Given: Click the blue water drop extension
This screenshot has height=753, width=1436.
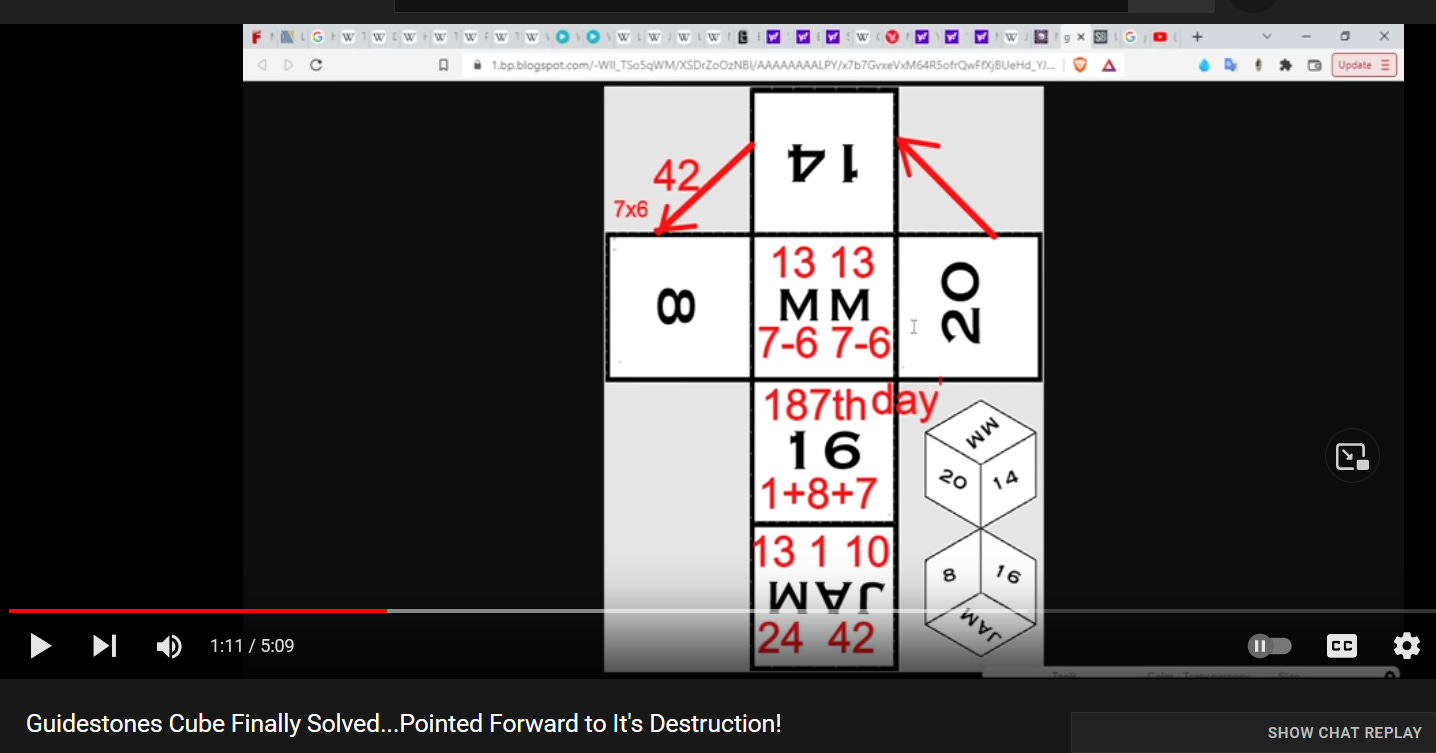Looking at the screenshot, I should 1203,65.
